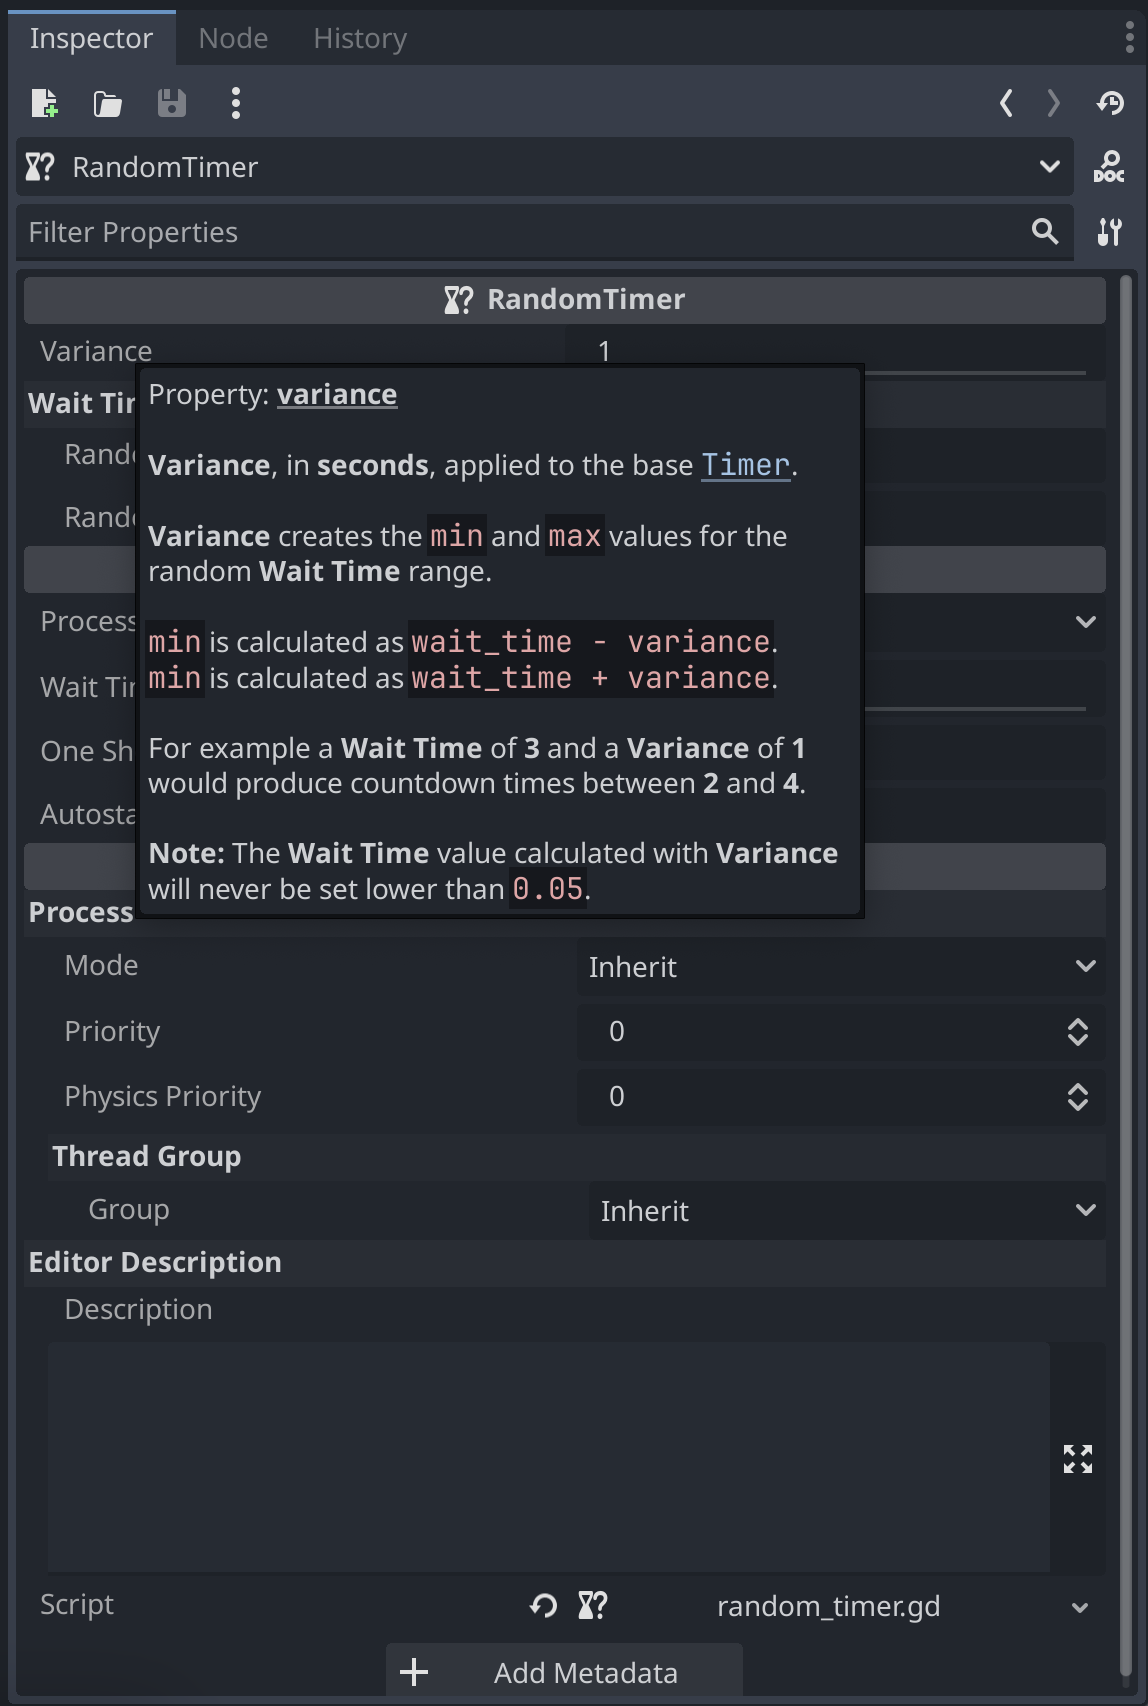
Task: Open dock options three dots
Action: click(x=1130, y=37)
